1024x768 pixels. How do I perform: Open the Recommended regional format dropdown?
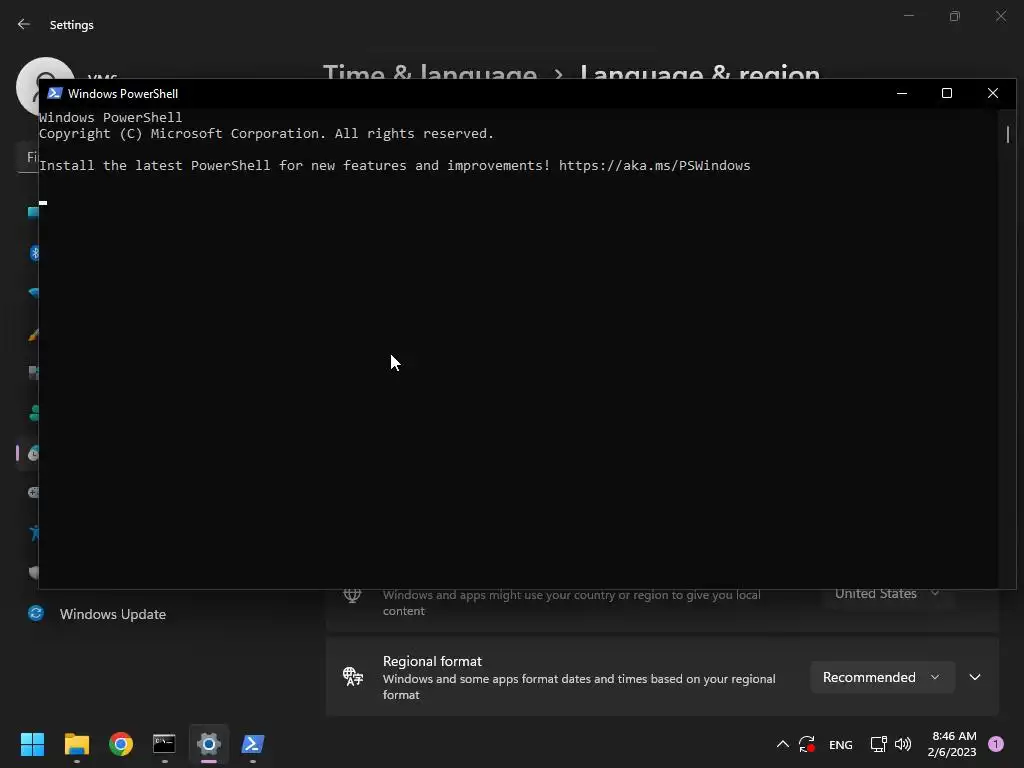[x=882, y=677]
